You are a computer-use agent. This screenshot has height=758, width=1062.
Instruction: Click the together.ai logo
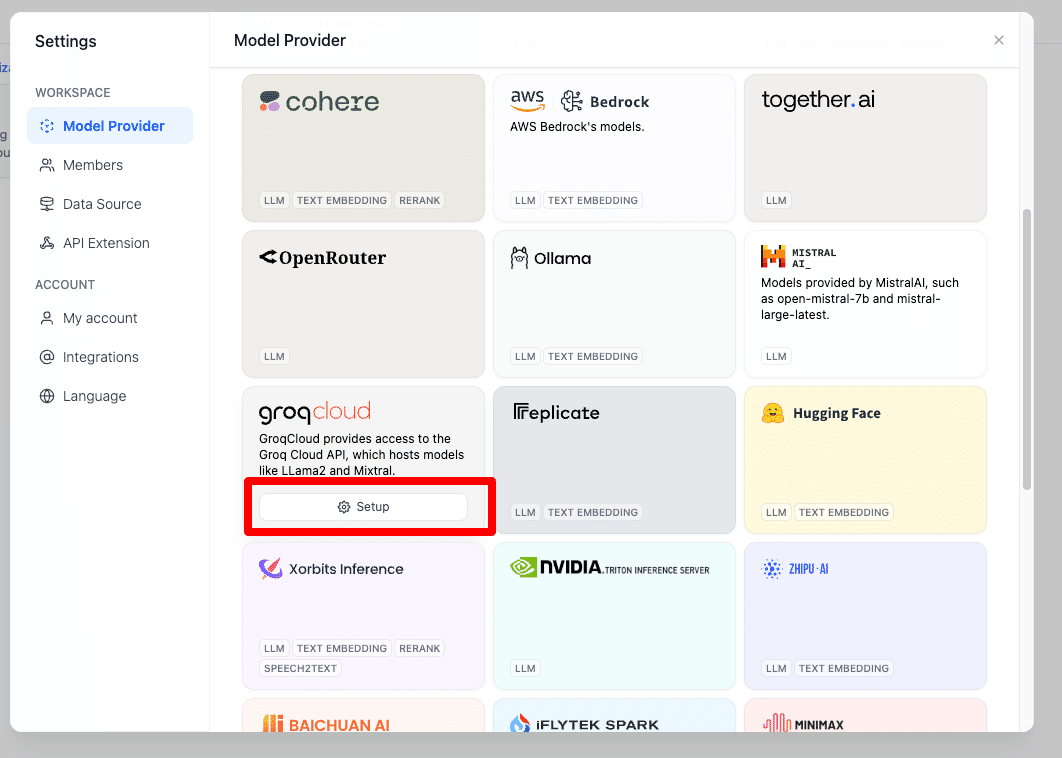pyautogui.click(x=818, y=100)
